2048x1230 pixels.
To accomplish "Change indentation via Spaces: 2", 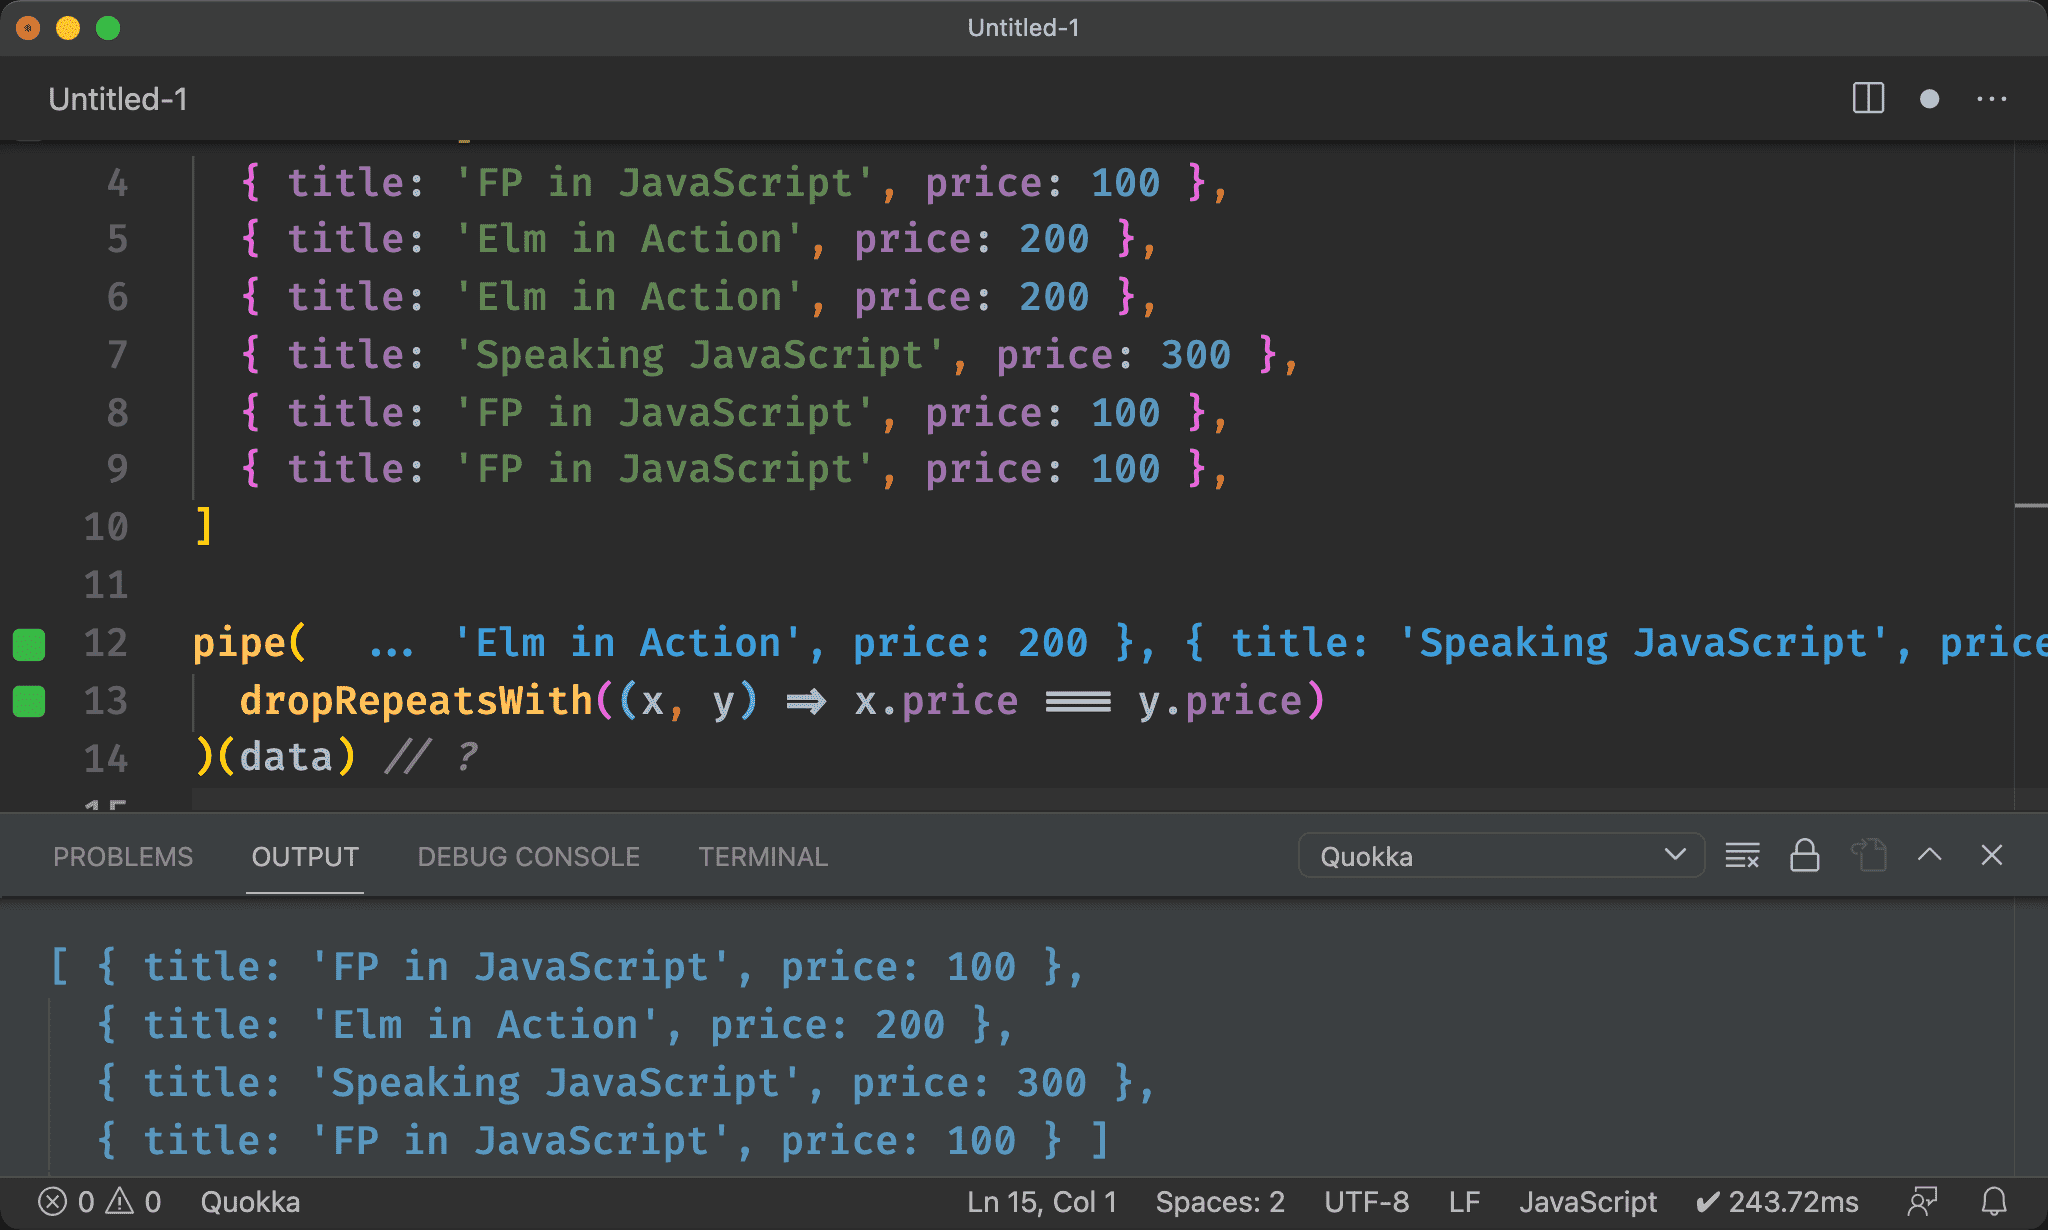I will (1220, 1202).
